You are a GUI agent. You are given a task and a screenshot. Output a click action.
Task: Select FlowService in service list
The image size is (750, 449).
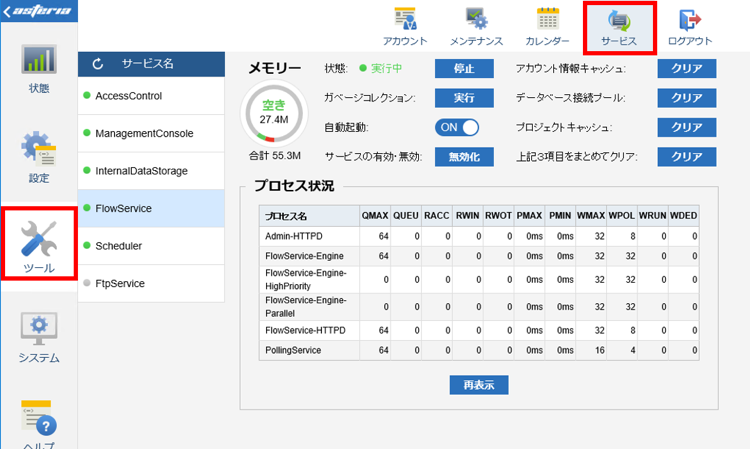click(151, 208)
